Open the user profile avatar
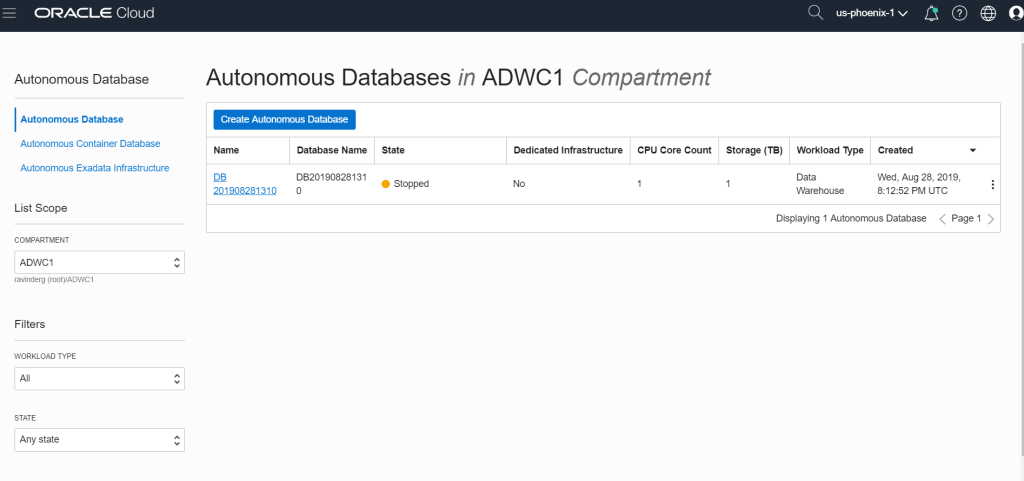1024x481 pixels. click(x=1015, y=14)
